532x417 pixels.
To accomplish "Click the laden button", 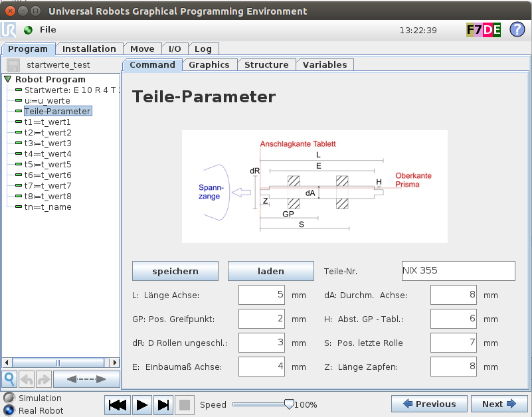I will 271,271.
